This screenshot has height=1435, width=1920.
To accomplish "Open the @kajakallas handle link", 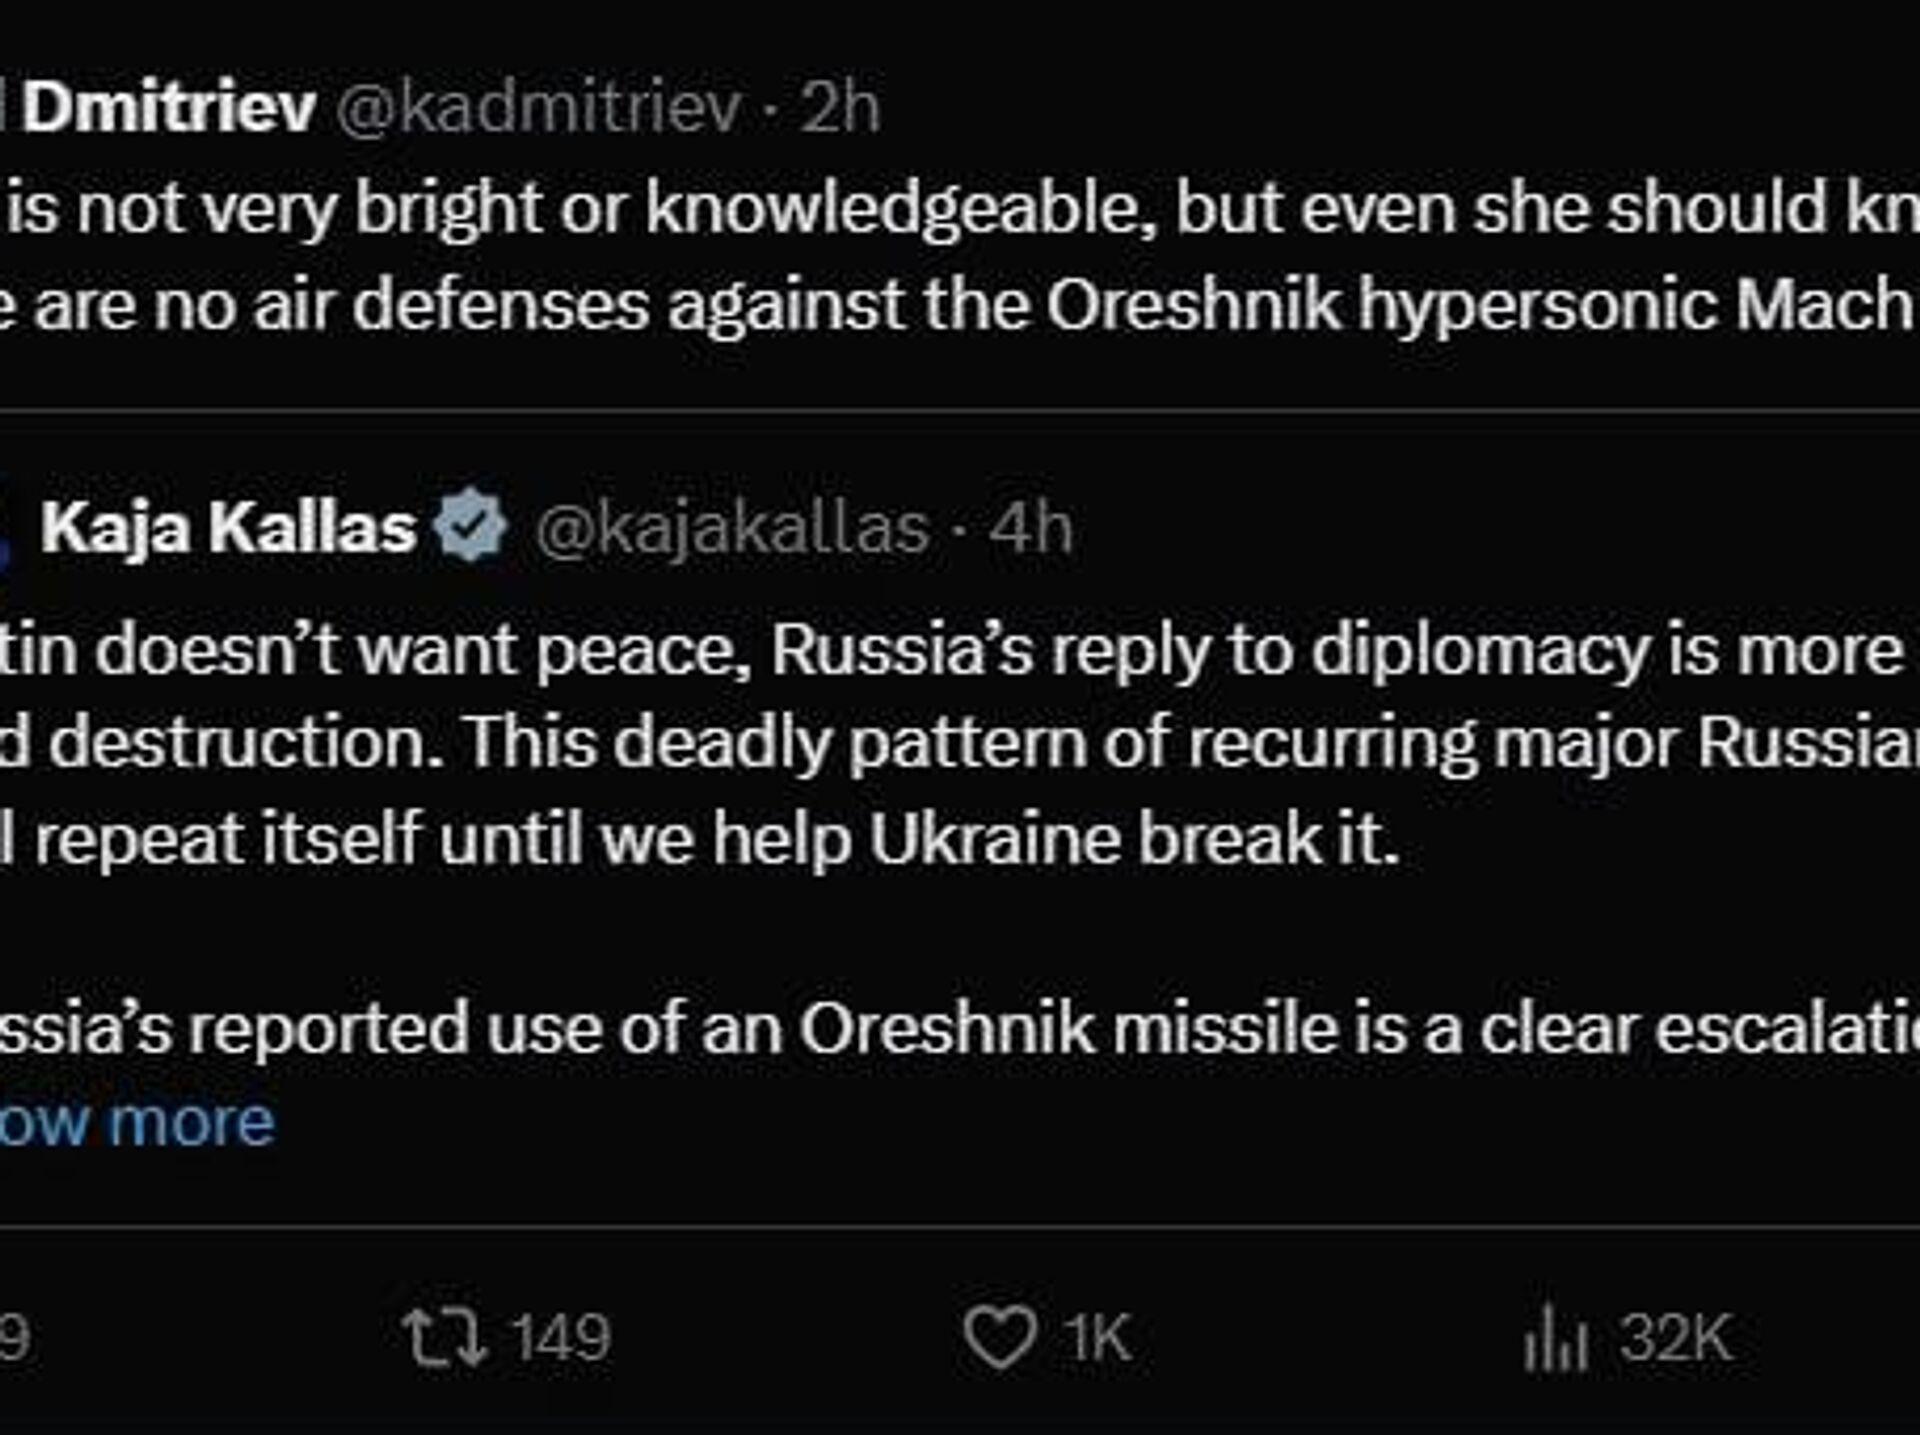I will pos(732,527).
